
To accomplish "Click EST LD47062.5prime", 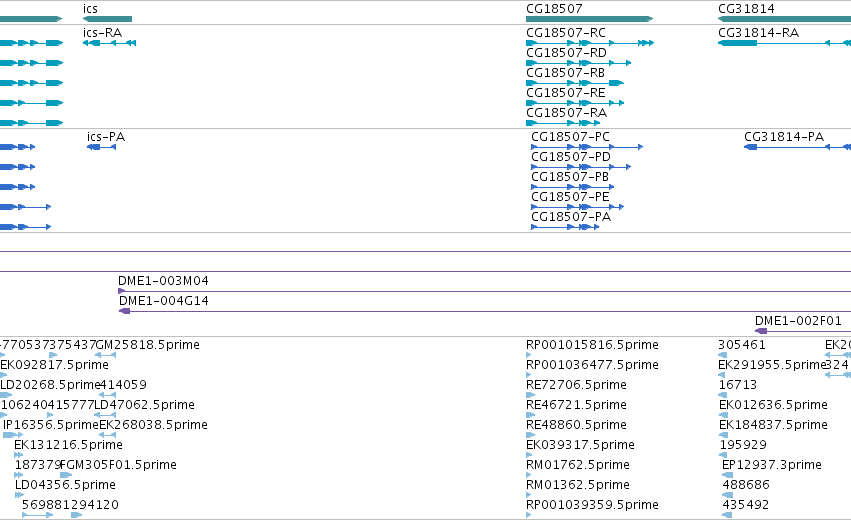I will [x=144, y=405].
